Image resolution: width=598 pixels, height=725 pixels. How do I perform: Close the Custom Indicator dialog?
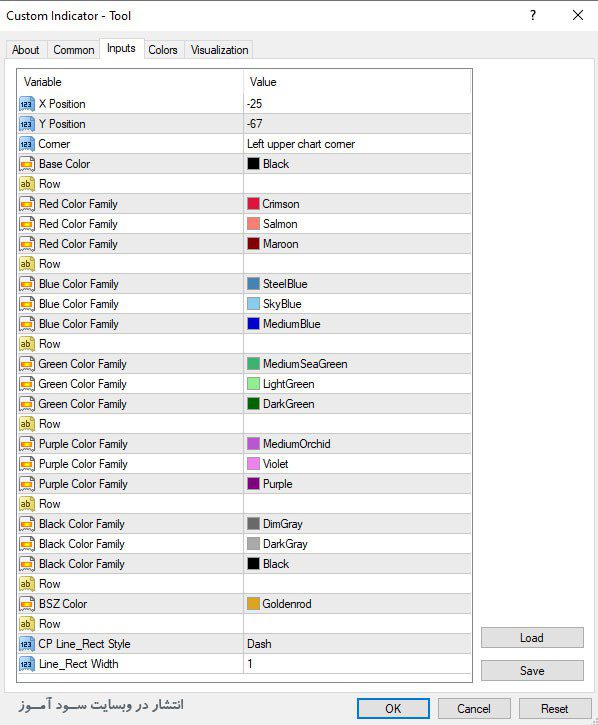[578, 15]
